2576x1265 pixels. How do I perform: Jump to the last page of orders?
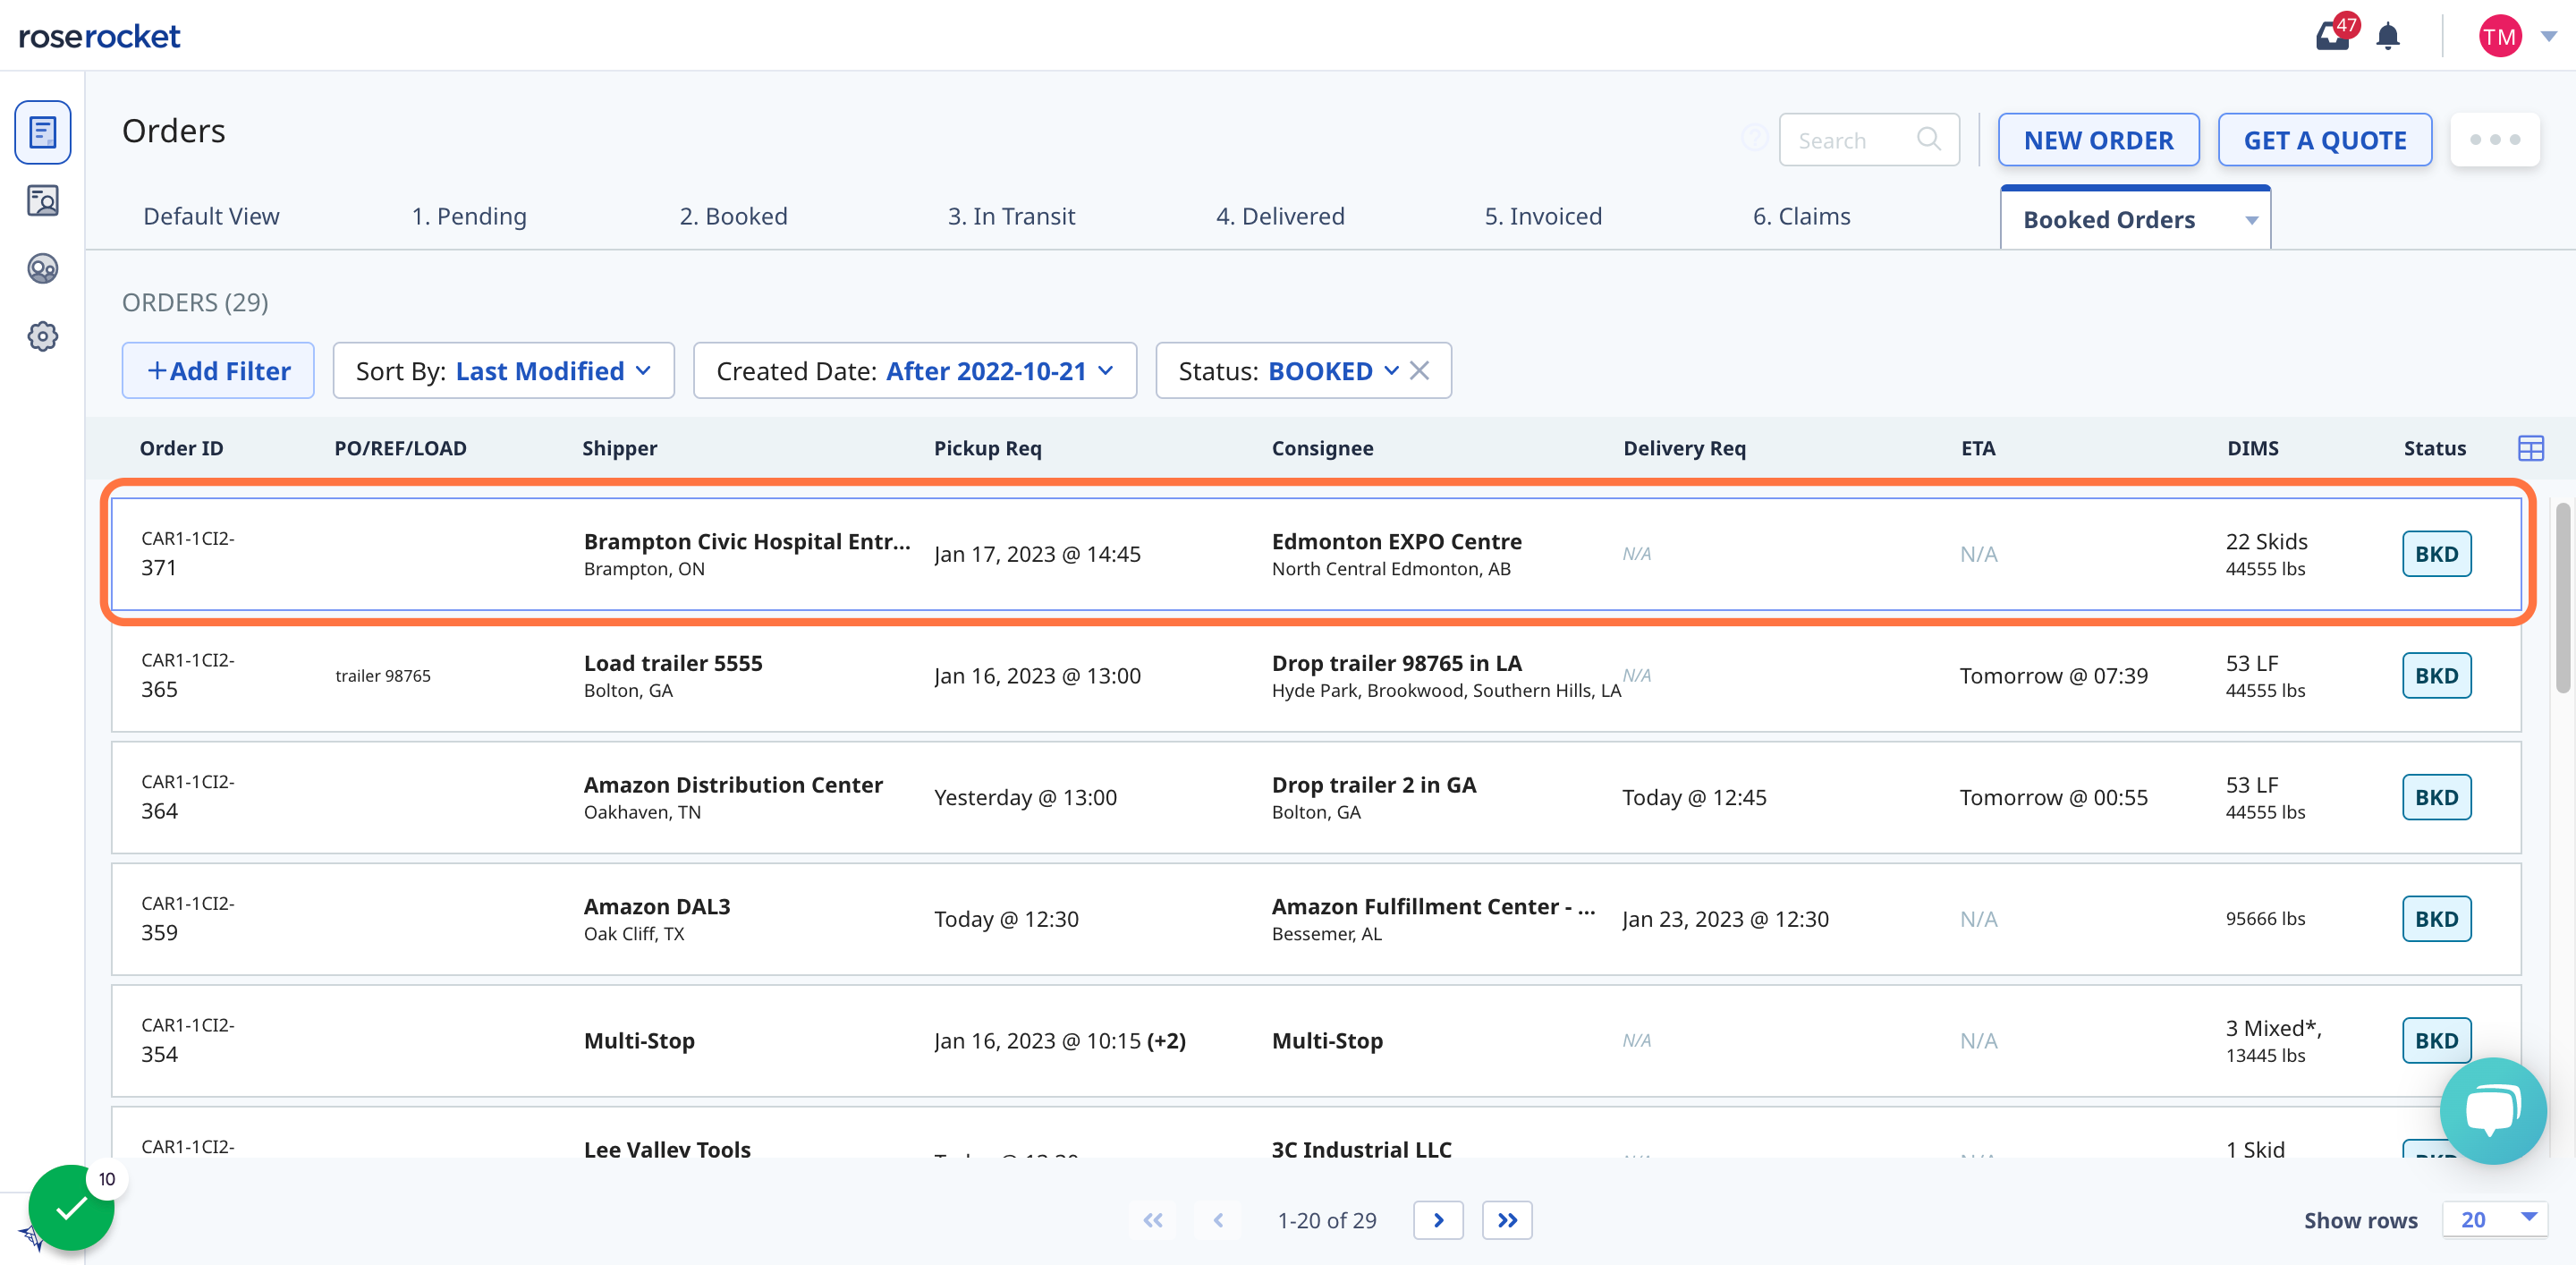1507,1220
